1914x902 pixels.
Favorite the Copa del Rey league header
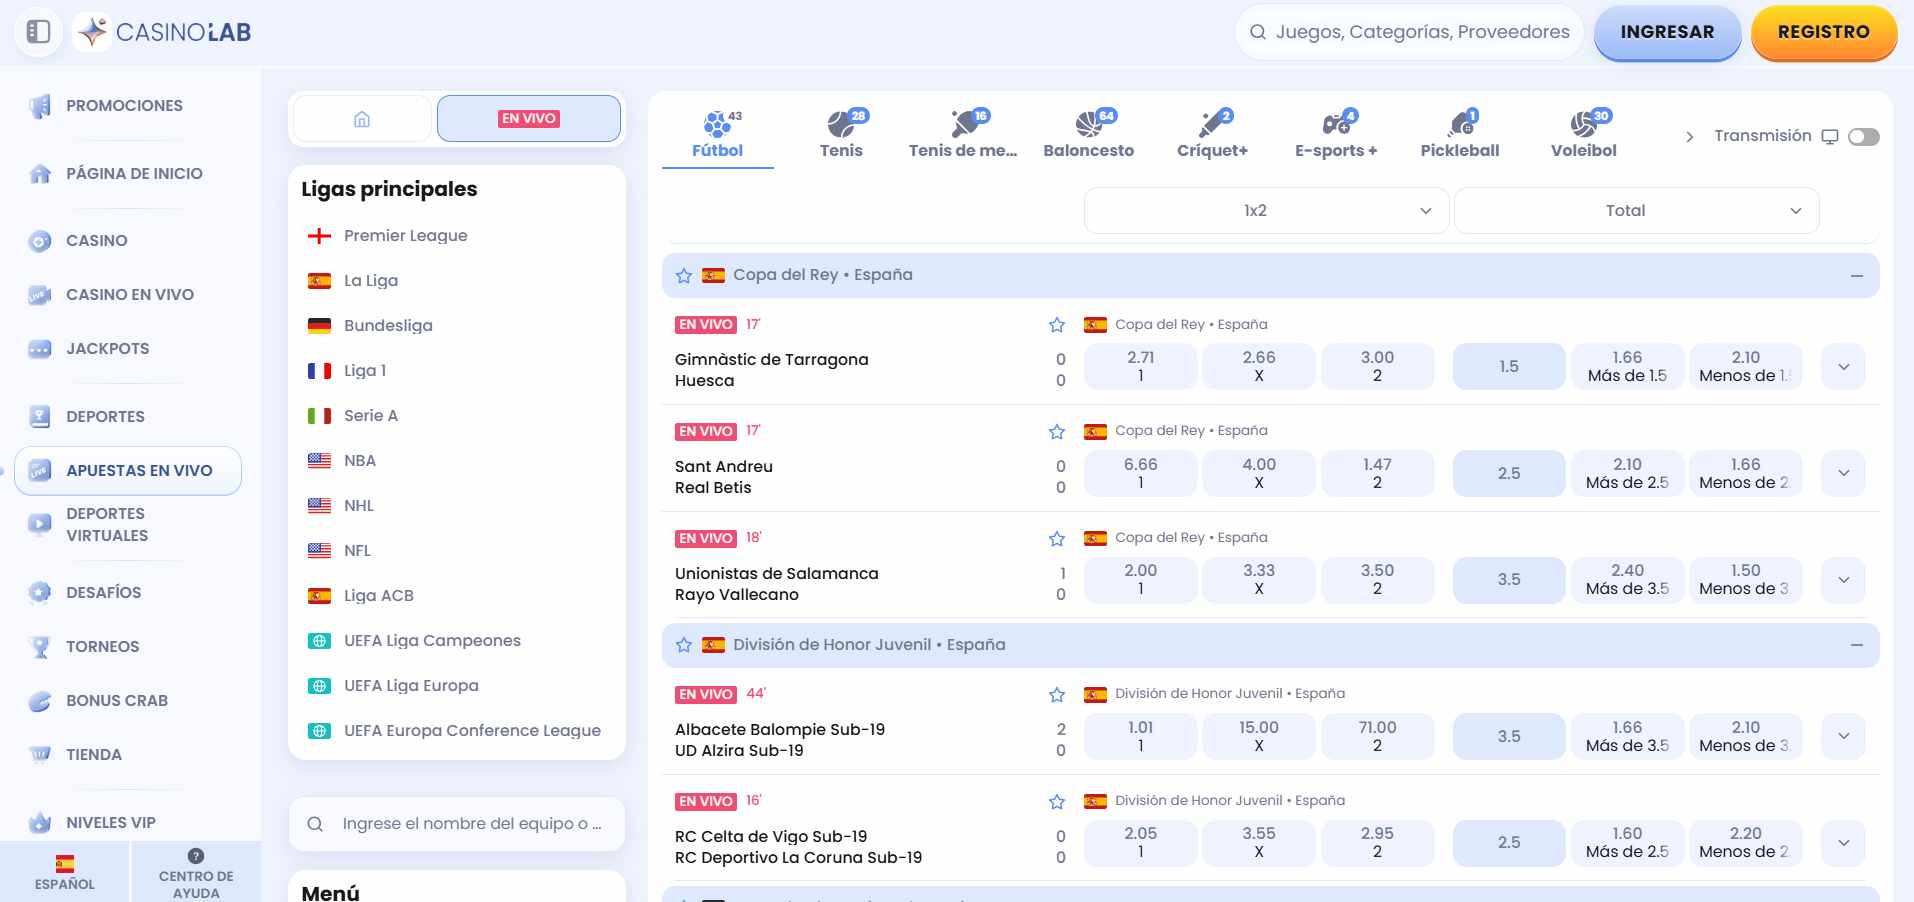click(x=684, y=276)
